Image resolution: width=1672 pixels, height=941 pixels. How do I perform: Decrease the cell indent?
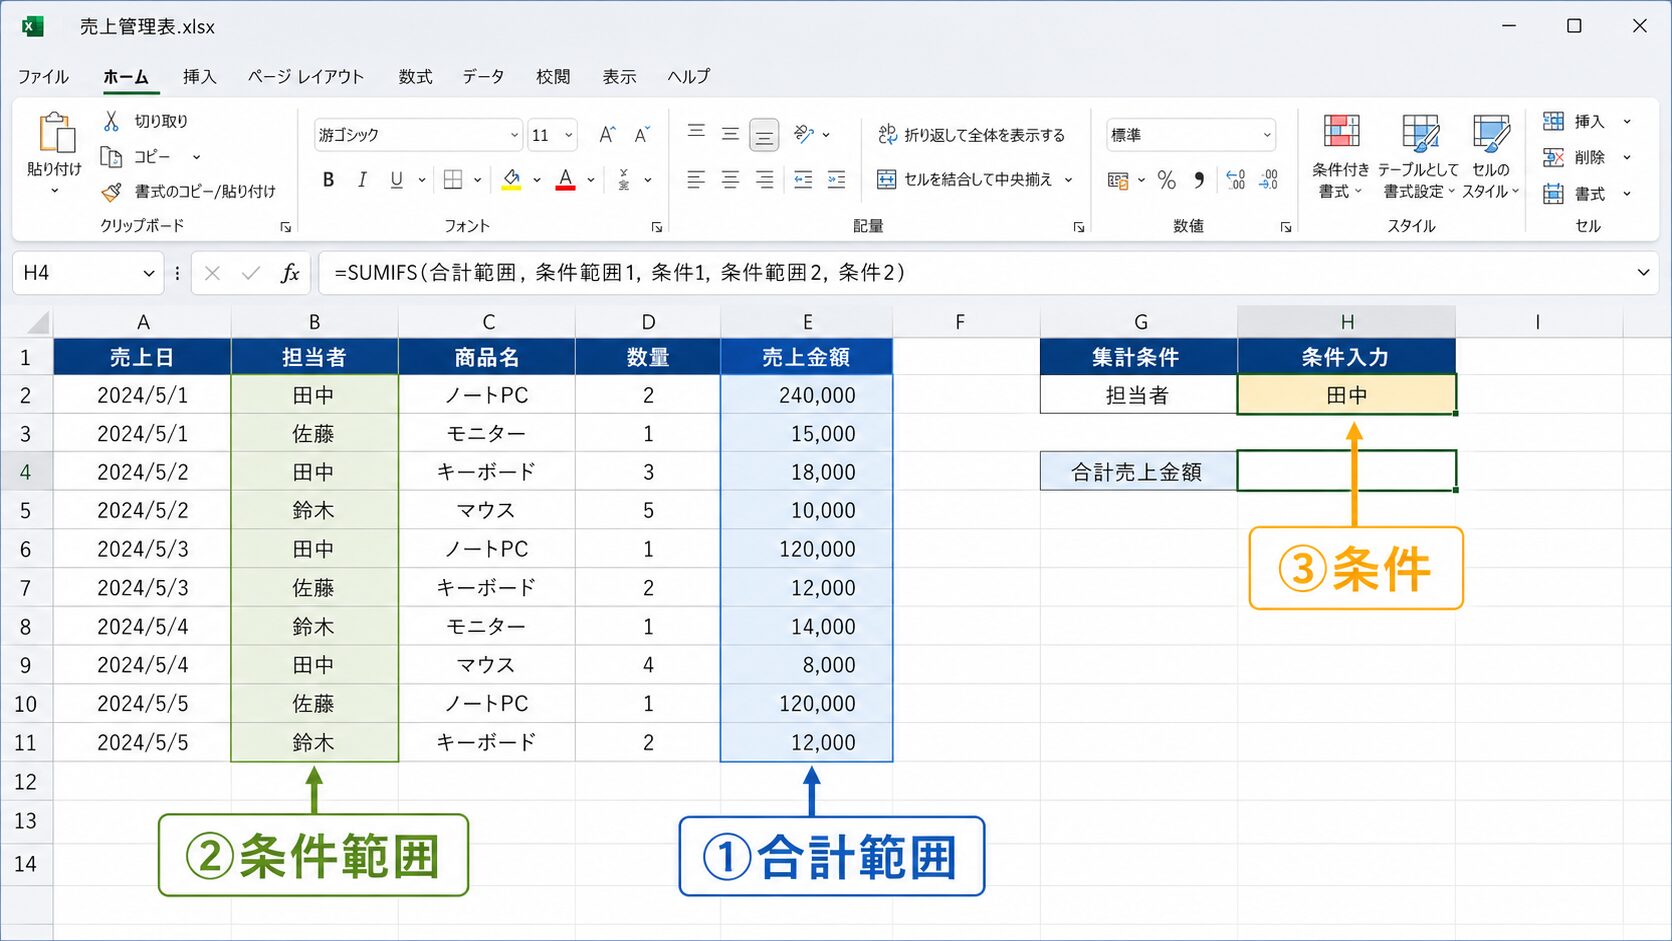[x=803, y=180]
